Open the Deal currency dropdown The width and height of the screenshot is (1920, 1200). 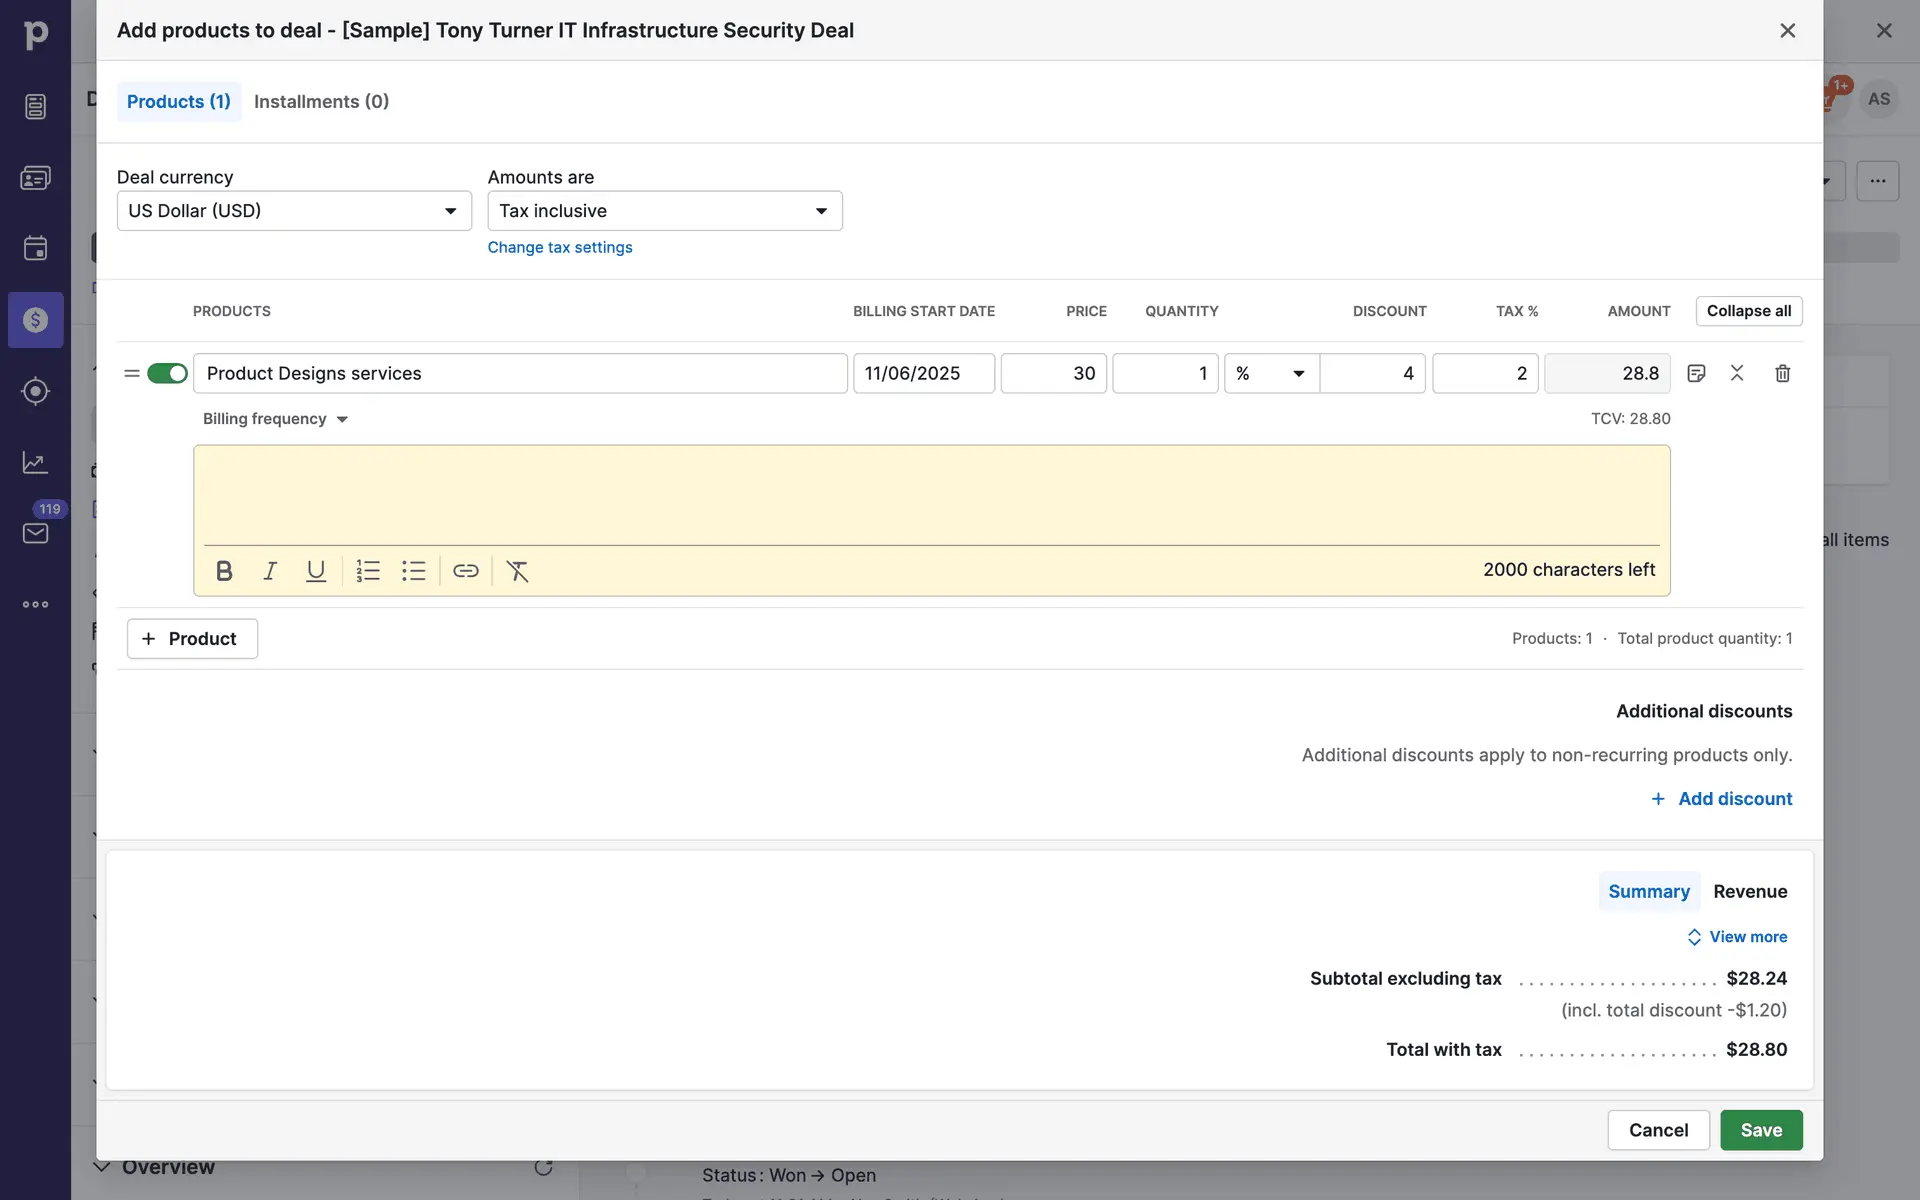pyautogui.click(x=294, y=211)
